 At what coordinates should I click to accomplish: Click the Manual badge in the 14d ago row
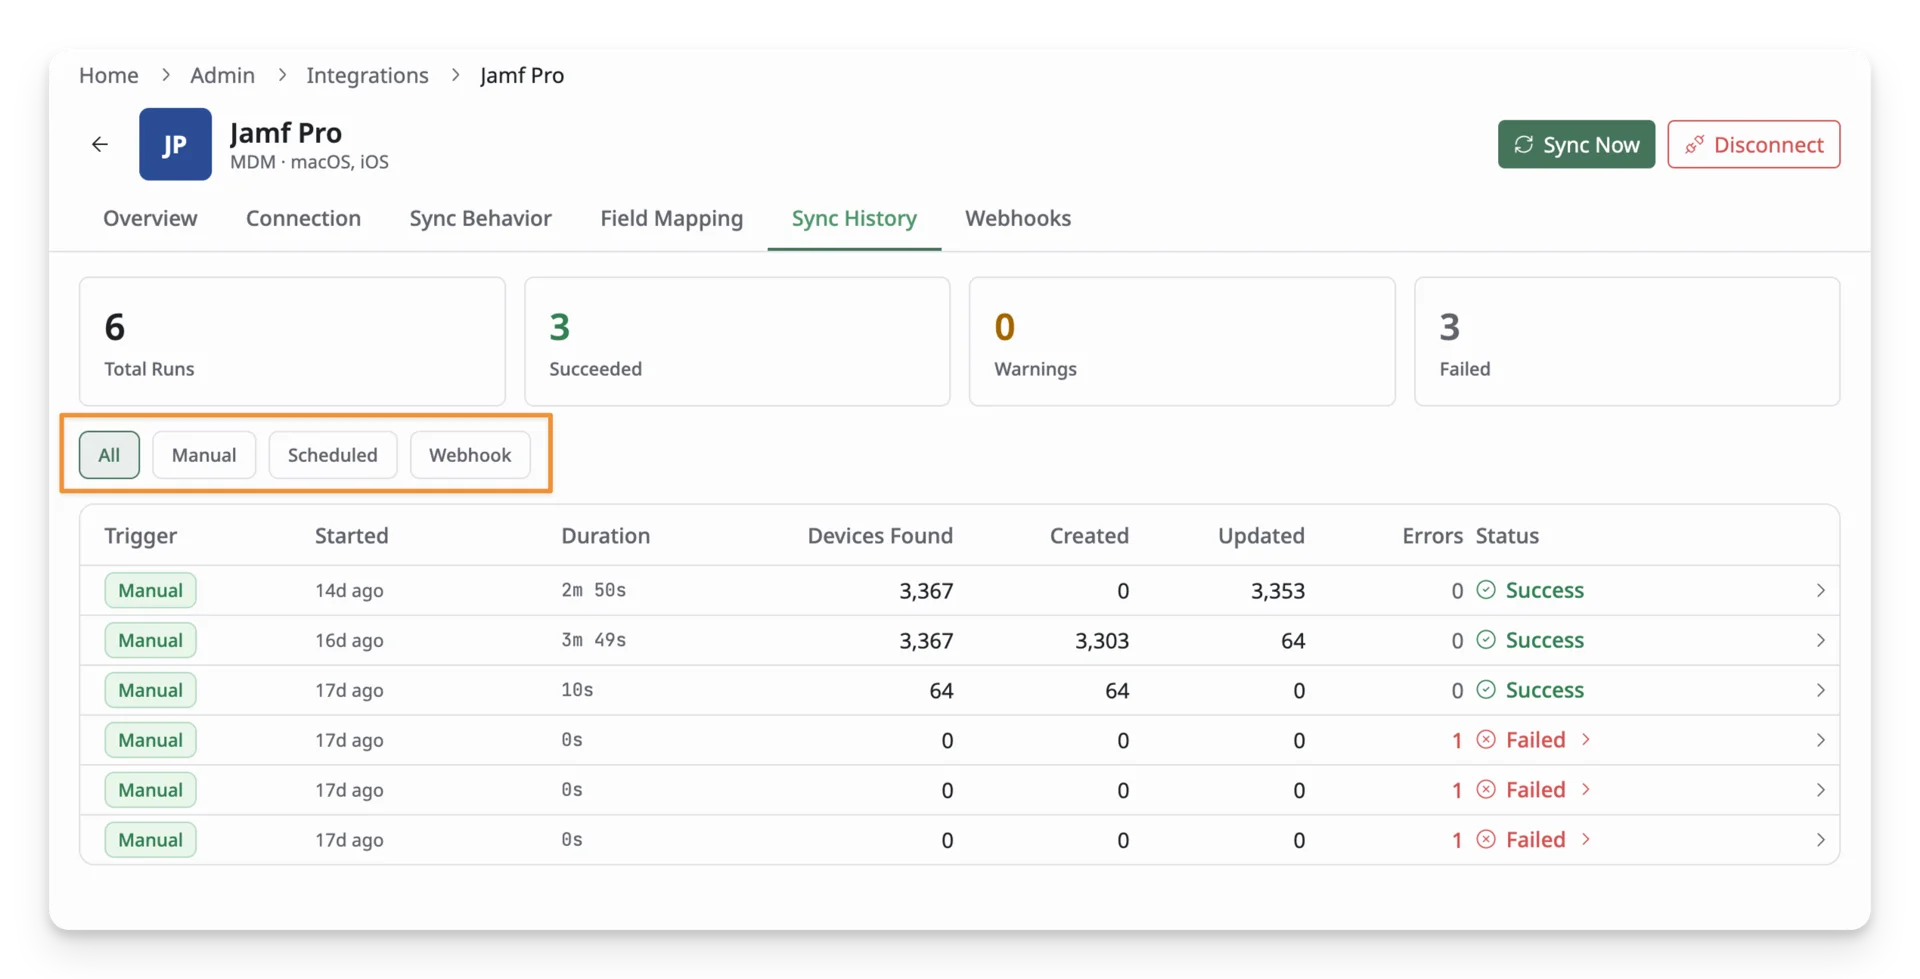pos(150,590)
